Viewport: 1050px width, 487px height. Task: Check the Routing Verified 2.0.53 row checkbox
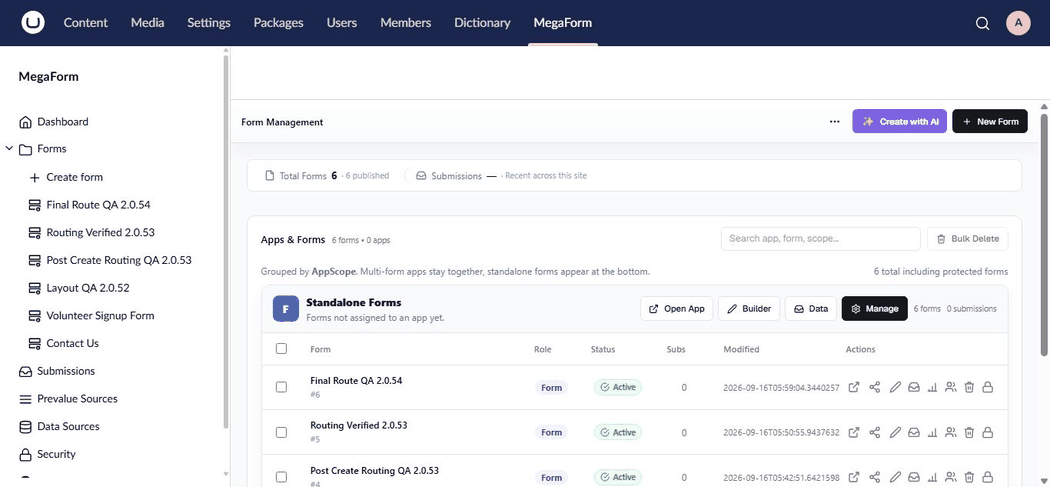(281, 433)
